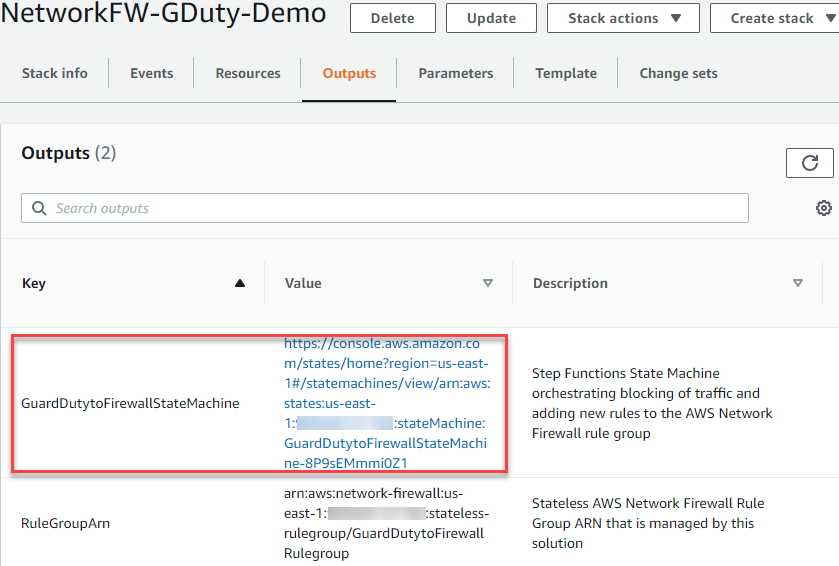Click the refresh outputs icon button
839x566 pixels.
point(809,163)
